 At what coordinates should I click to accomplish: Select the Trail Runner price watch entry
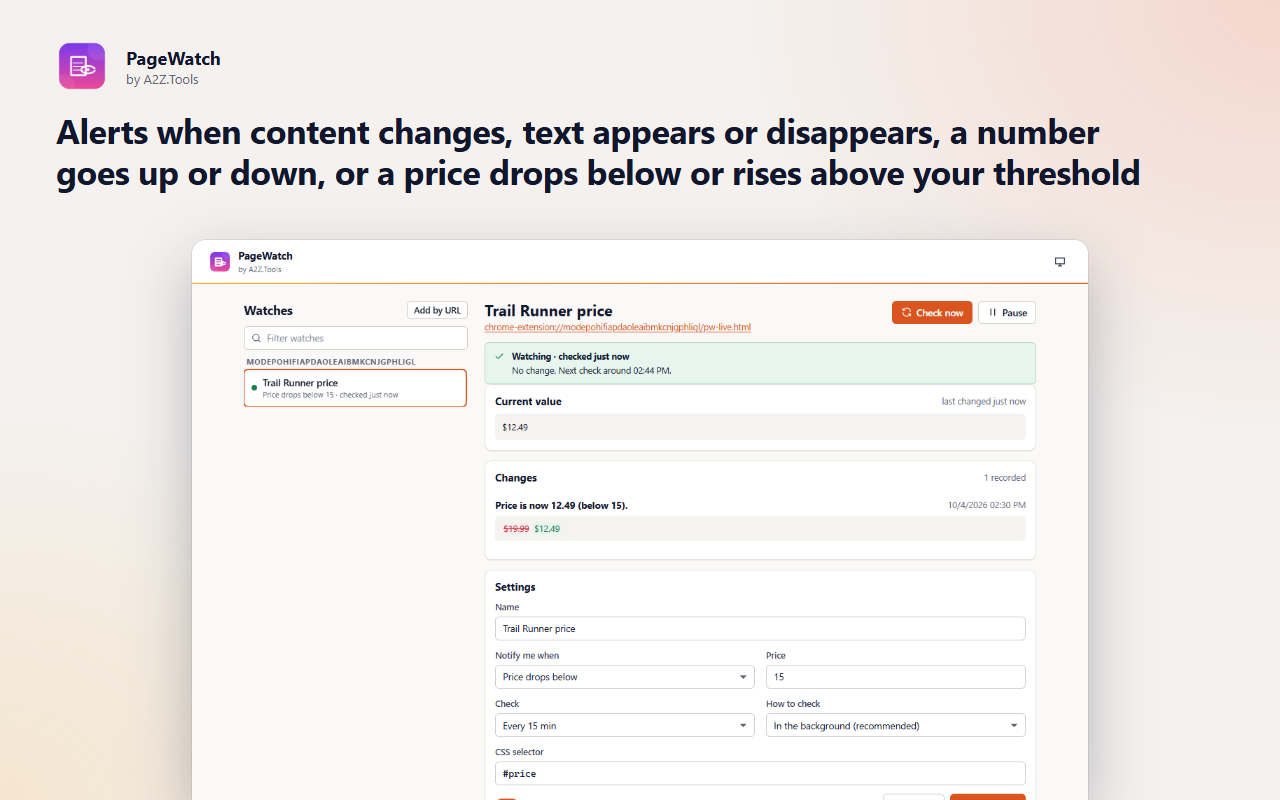(355, 388)
